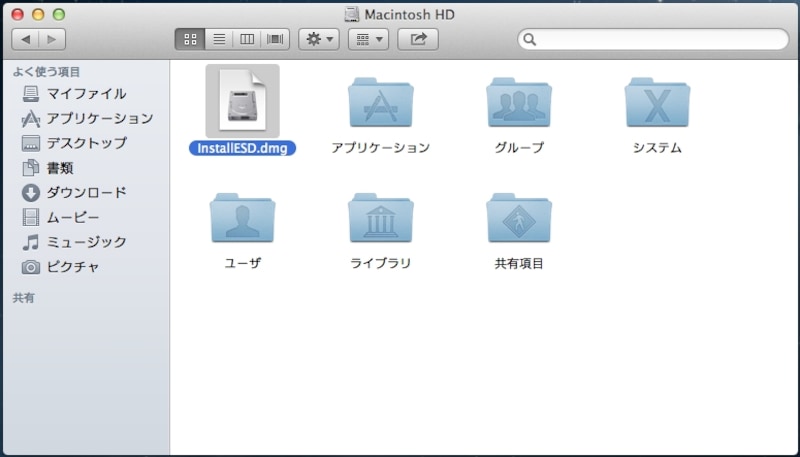Click the Macintosh HD title proxy icon
The width and height of the screenshot is (800, 457).
(352, 14)
